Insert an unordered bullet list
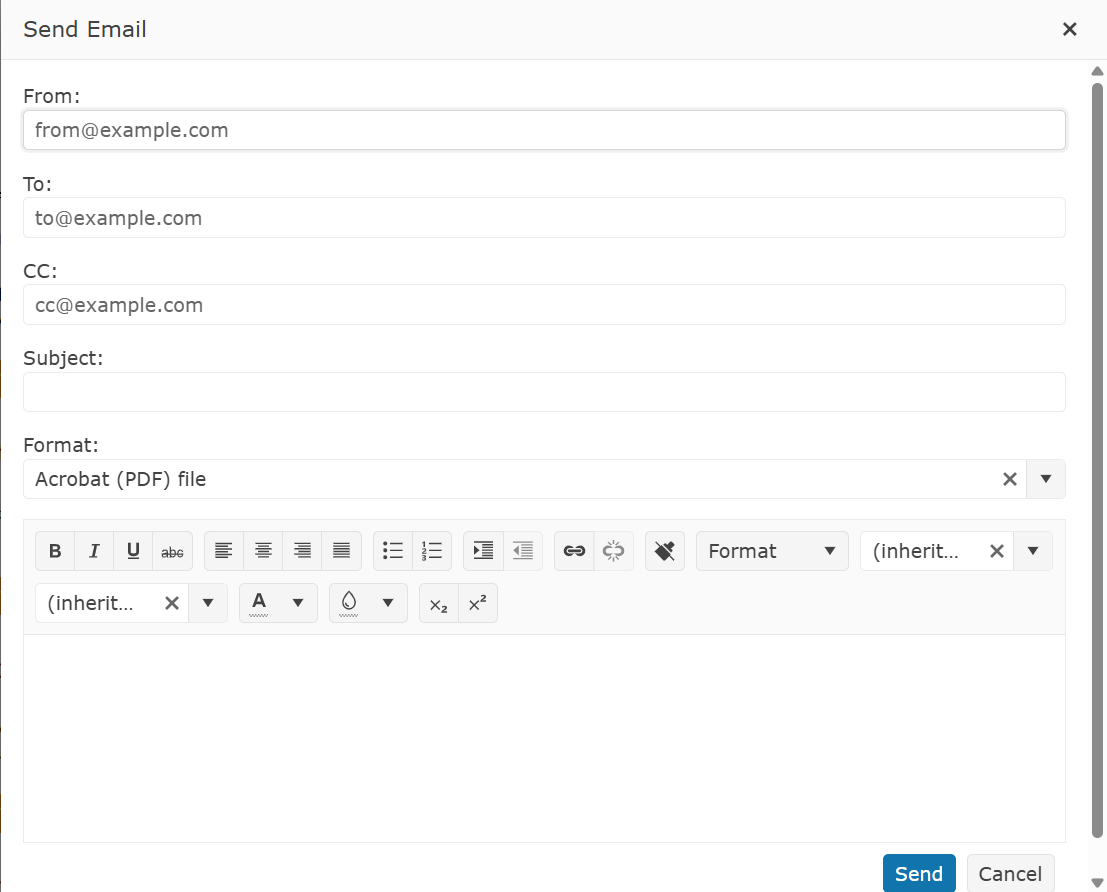The width and height of the screenshot is (1107, 892). click(393, 551)
